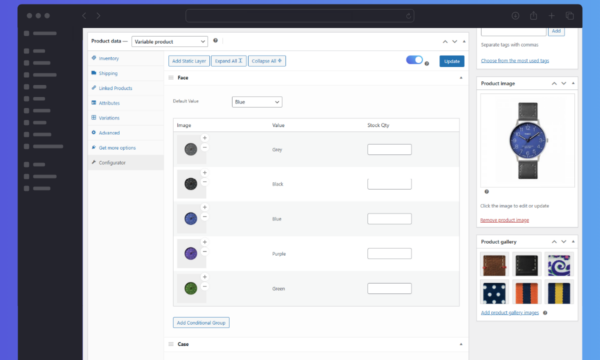Click the minus icon in Green row
Viewport: 600px width, 360px height.
coord(205,286)
